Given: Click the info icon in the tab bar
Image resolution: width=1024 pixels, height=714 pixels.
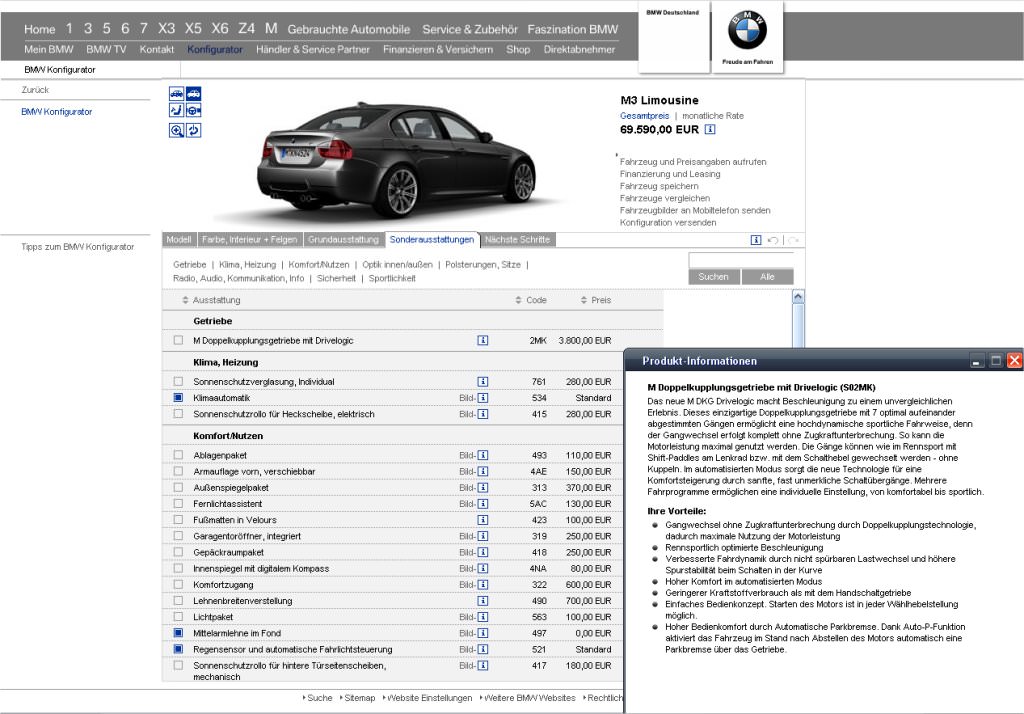Looking at the screenshot, I should click(x=756, y=240).
